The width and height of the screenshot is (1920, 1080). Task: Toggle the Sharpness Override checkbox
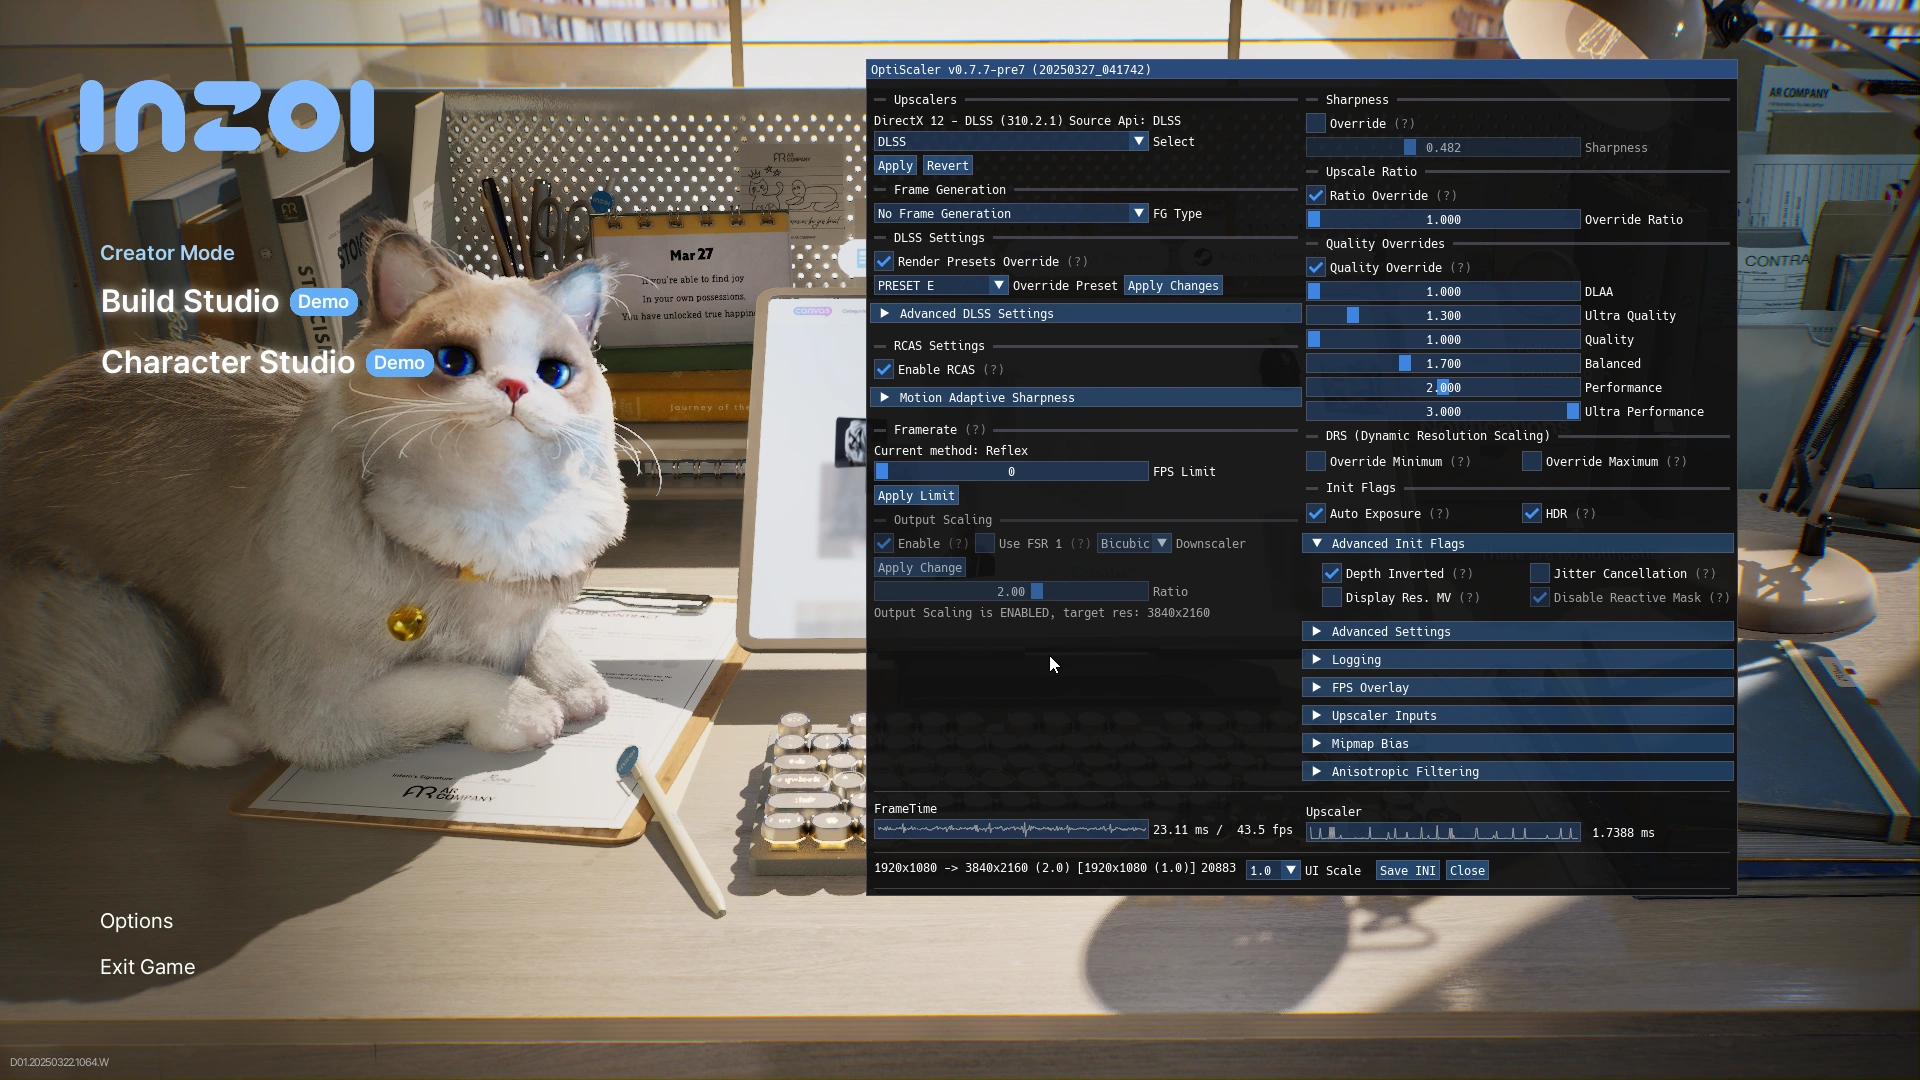click(x=1316, y=124)
